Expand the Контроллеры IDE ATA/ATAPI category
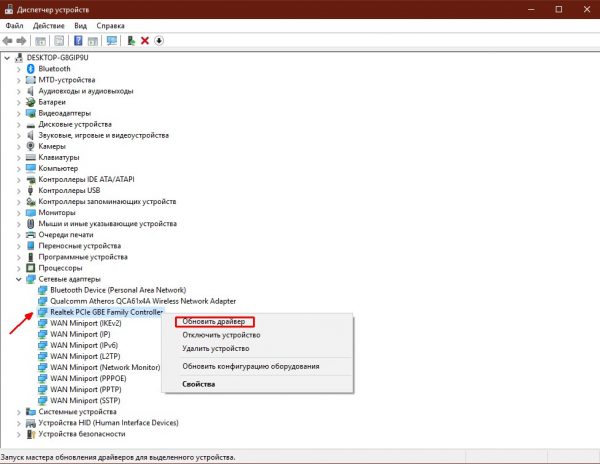Image resolution: width=600 pixels, height=464 pixels. point(19,180)
